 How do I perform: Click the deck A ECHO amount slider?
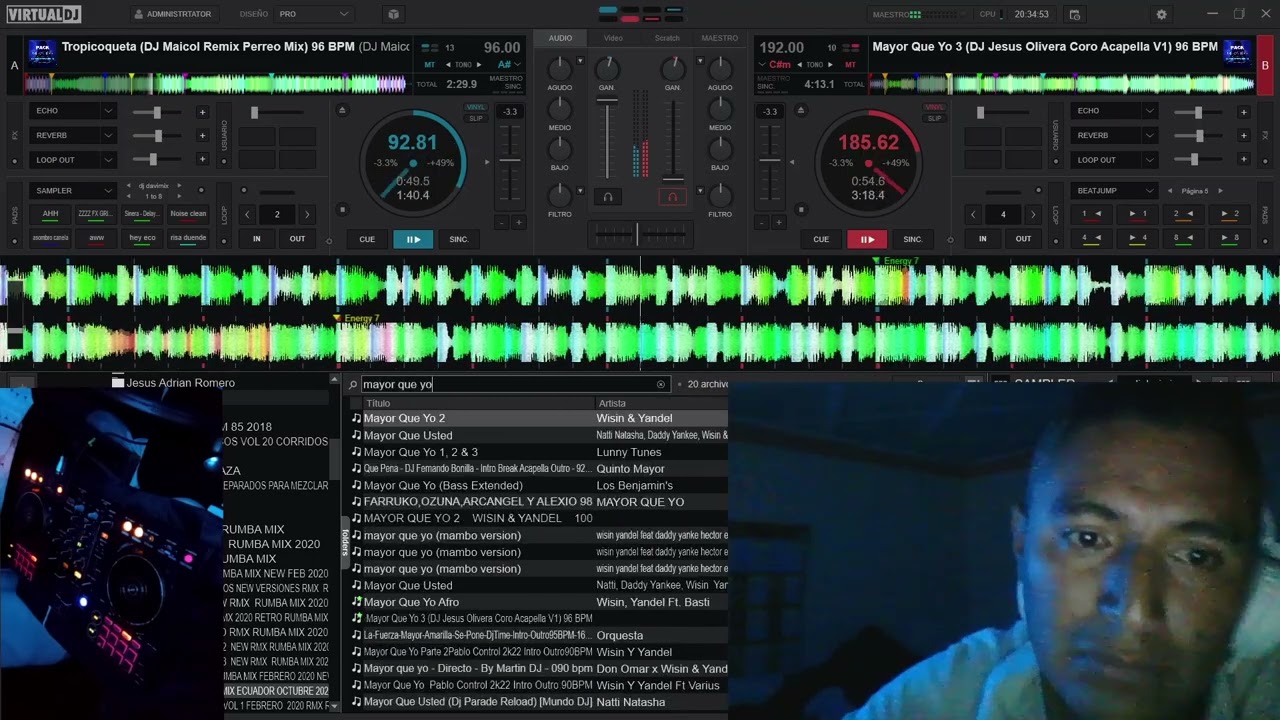[158, 112]
